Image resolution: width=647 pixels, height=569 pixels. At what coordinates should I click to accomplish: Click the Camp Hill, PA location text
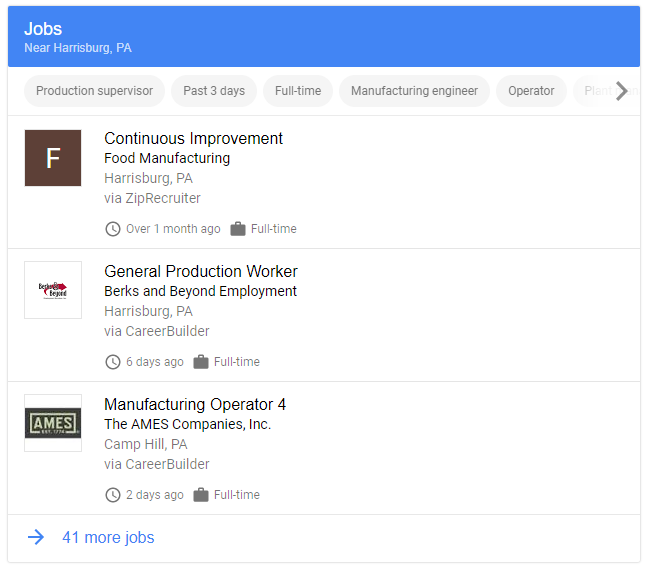coord(146,444)
